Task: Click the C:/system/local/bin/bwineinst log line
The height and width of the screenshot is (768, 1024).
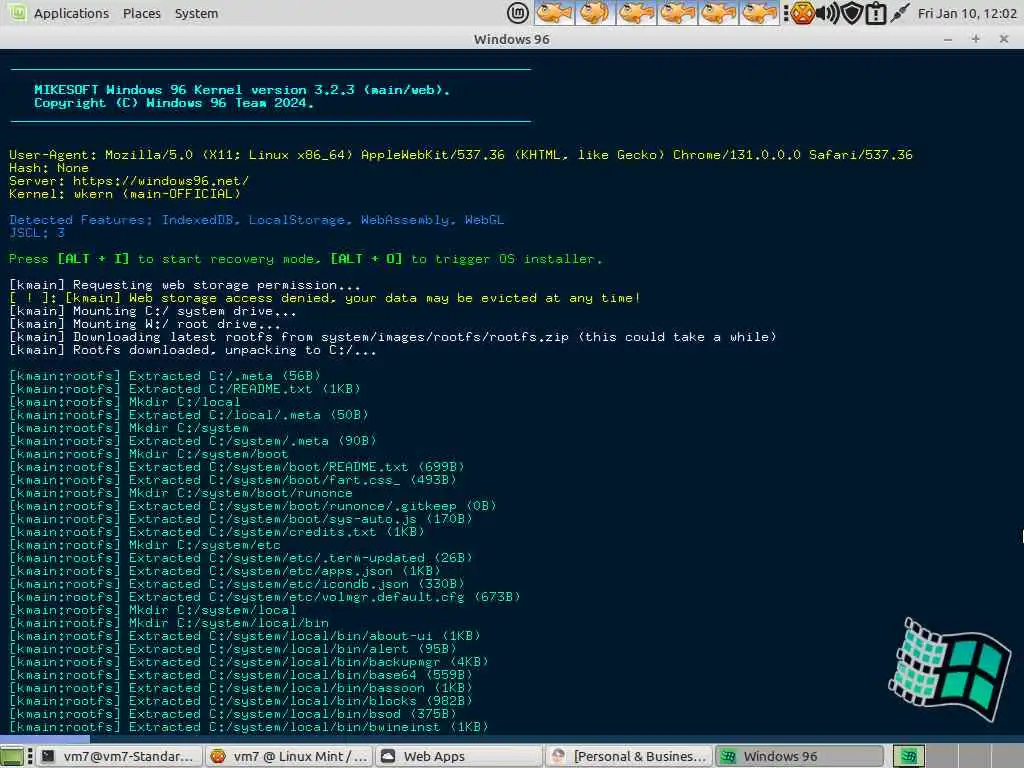Action: [249, 727]
